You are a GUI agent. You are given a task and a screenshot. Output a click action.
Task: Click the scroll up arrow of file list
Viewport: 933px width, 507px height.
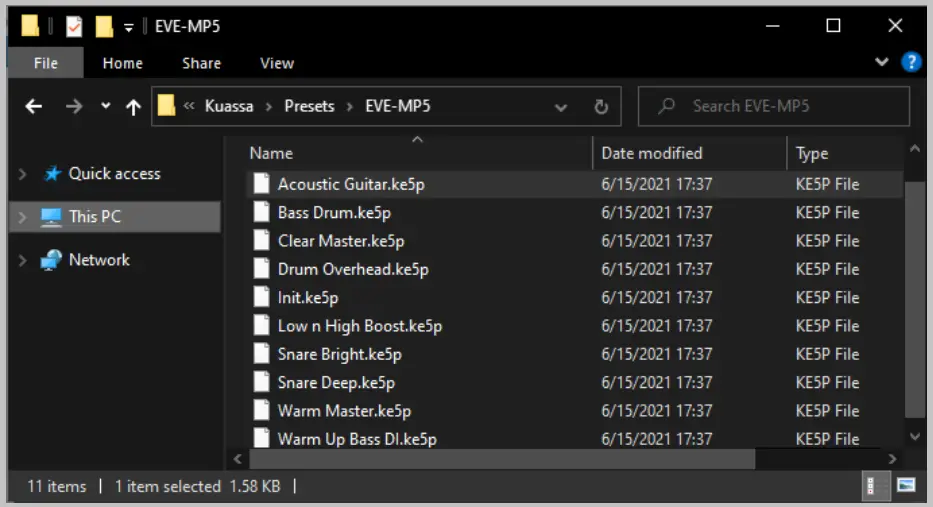915,149
